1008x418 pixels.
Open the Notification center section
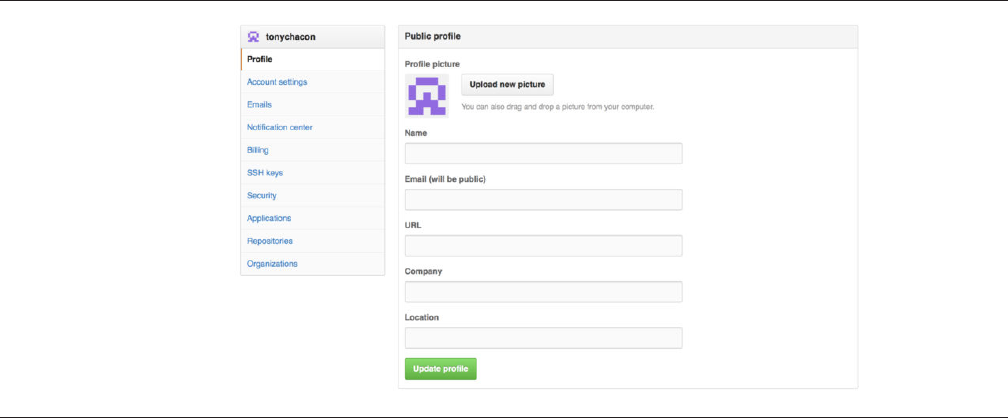(280, 127)
